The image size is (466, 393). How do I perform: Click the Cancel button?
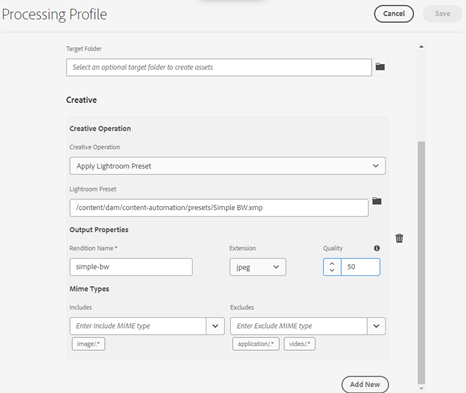coord(394,14)
